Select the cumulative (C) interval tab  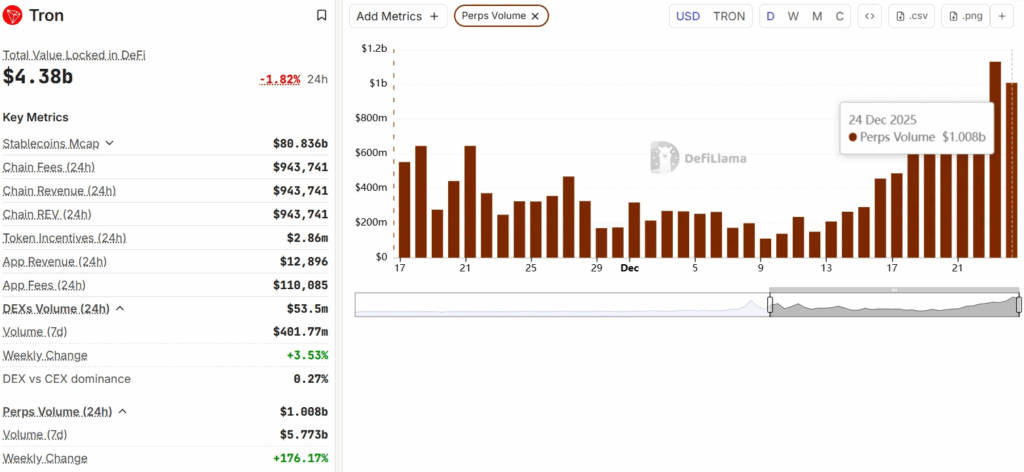tap(840, 16)
